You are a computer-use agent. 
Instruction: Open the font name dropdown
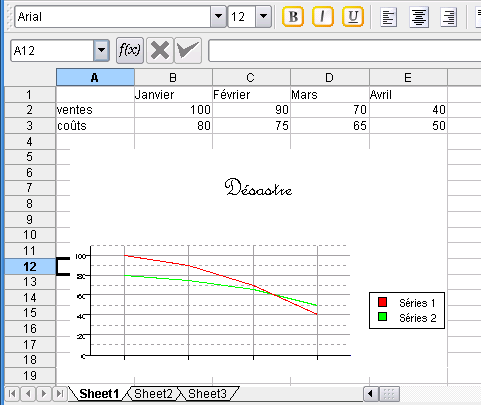(218, 16)
